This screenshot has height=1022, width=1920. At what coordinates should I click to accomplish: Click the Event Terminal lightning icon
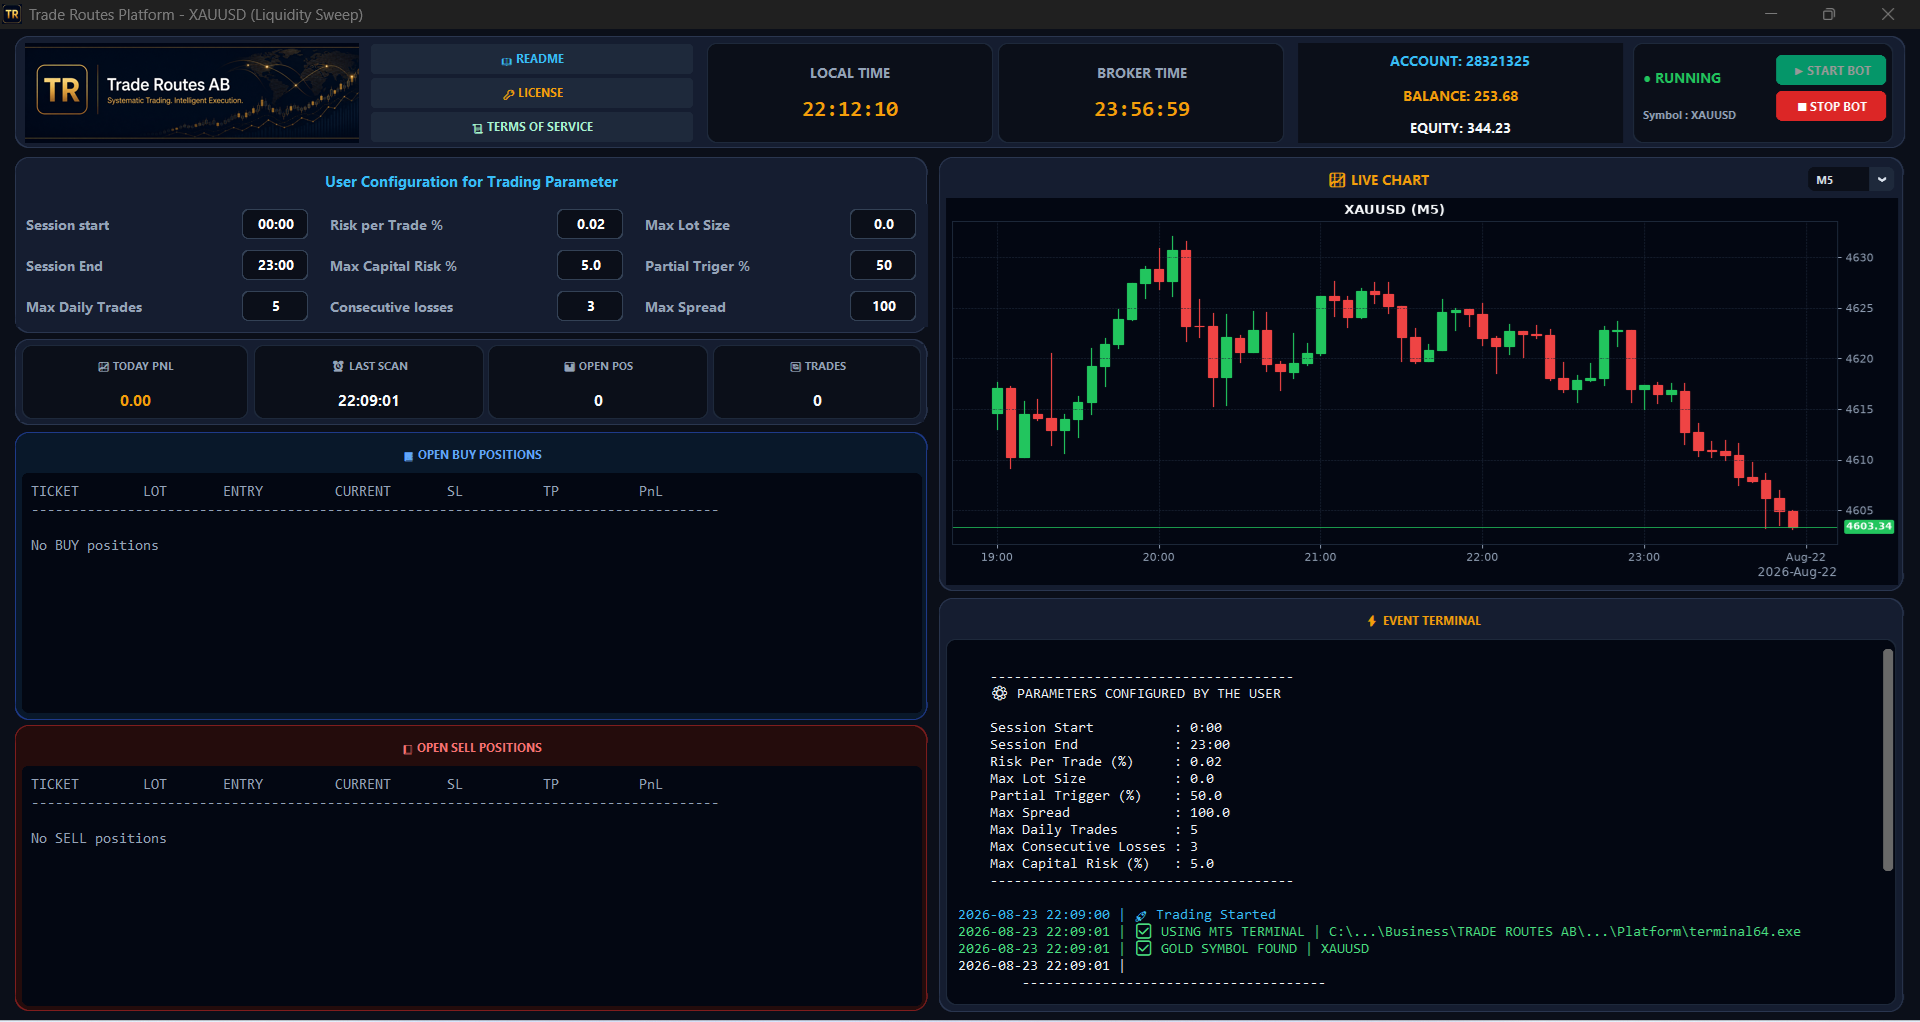point(1372,621)
